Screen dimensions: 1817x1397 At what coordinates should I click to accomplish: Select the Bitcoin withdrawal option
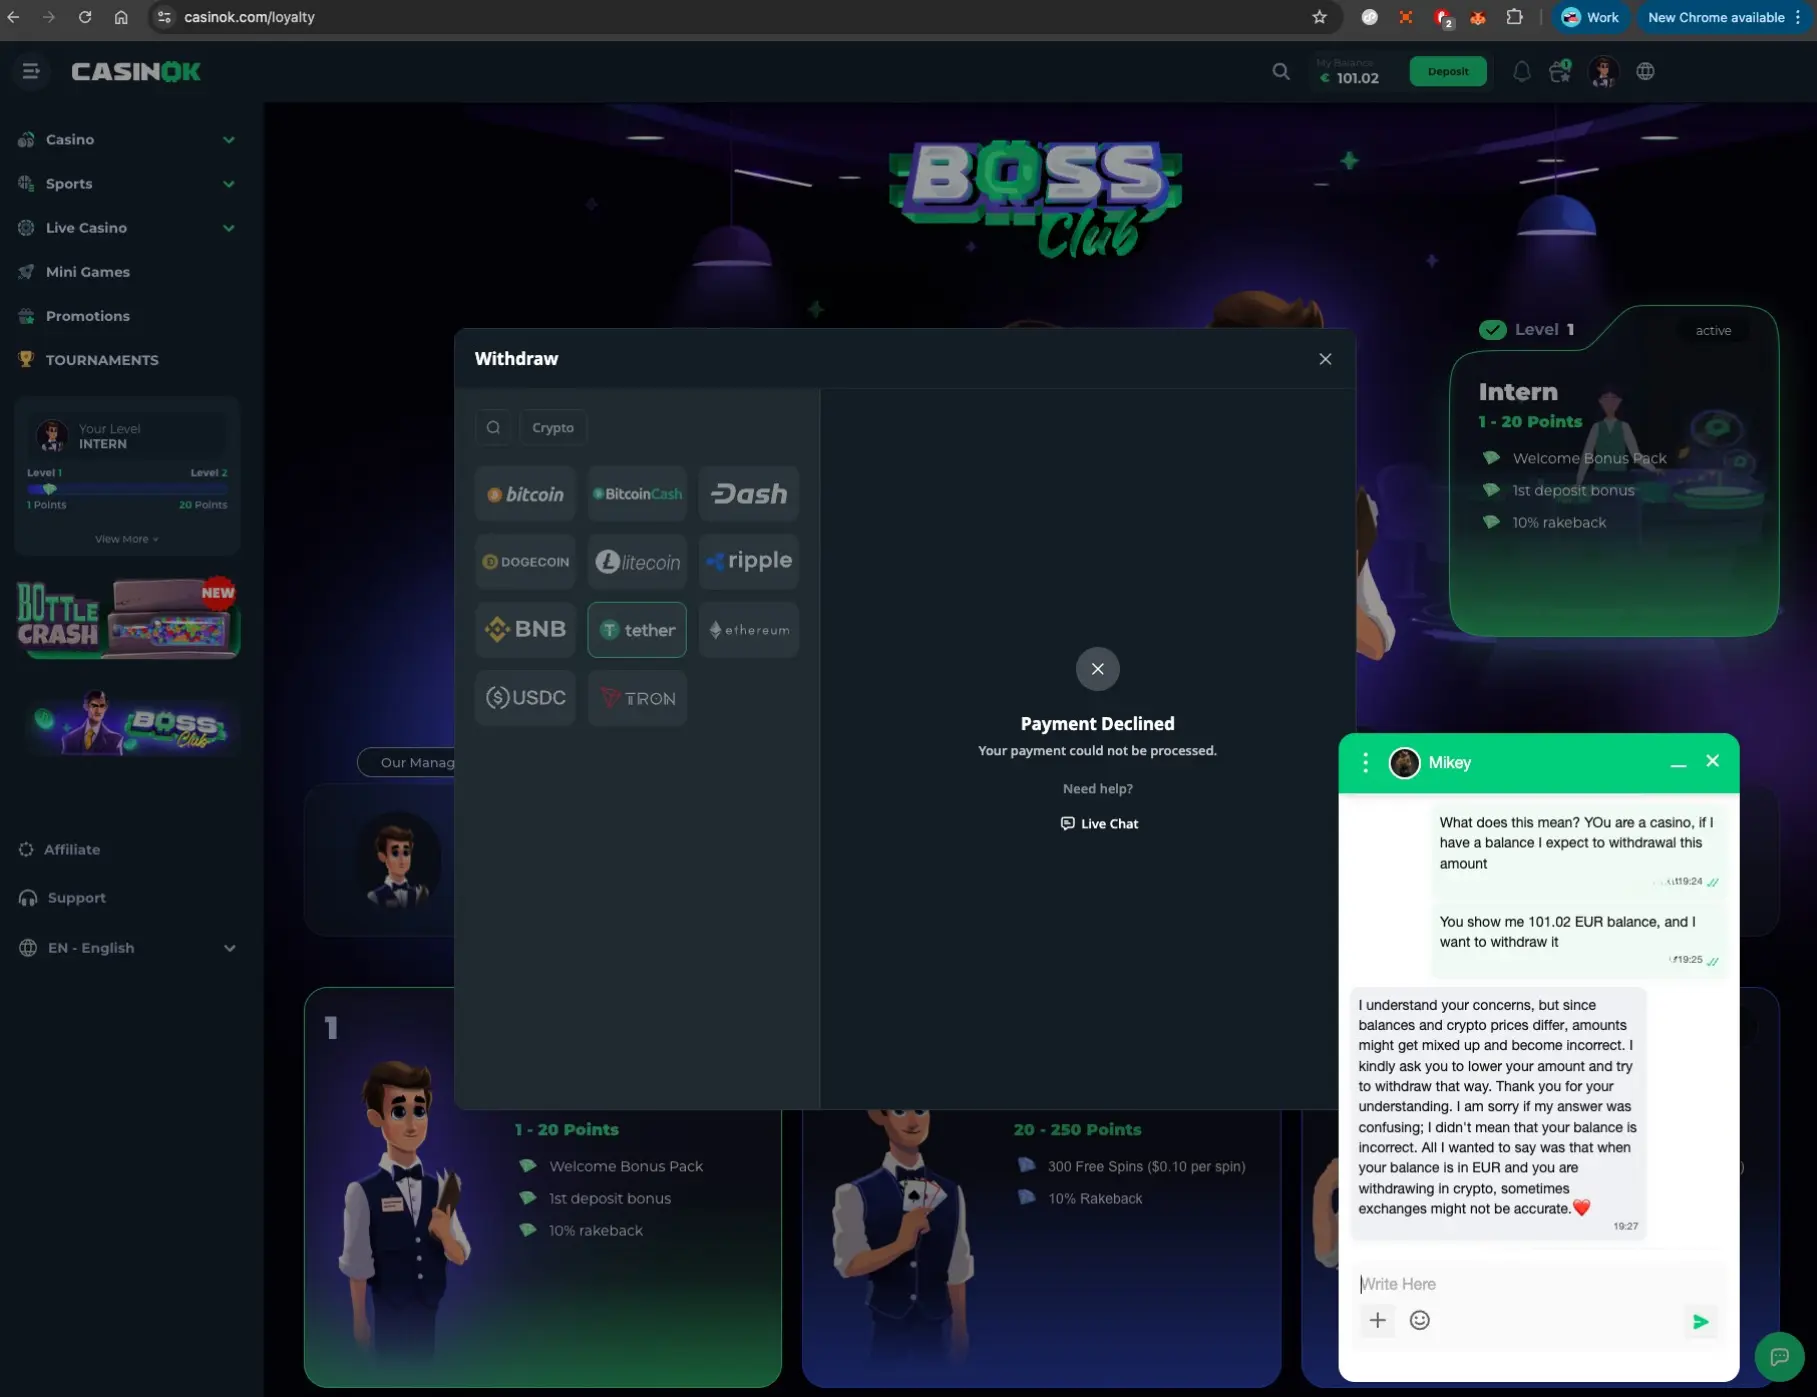pos(525,494)
